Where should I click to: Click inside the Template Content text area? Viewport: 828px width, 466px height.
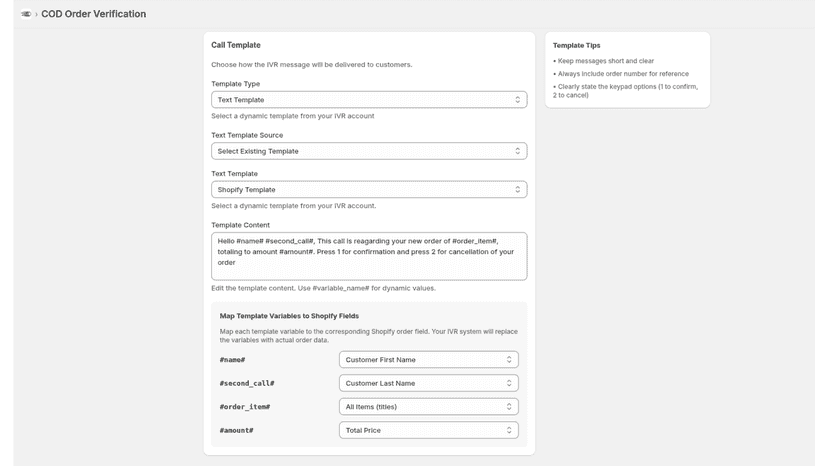tap(369, 256)
